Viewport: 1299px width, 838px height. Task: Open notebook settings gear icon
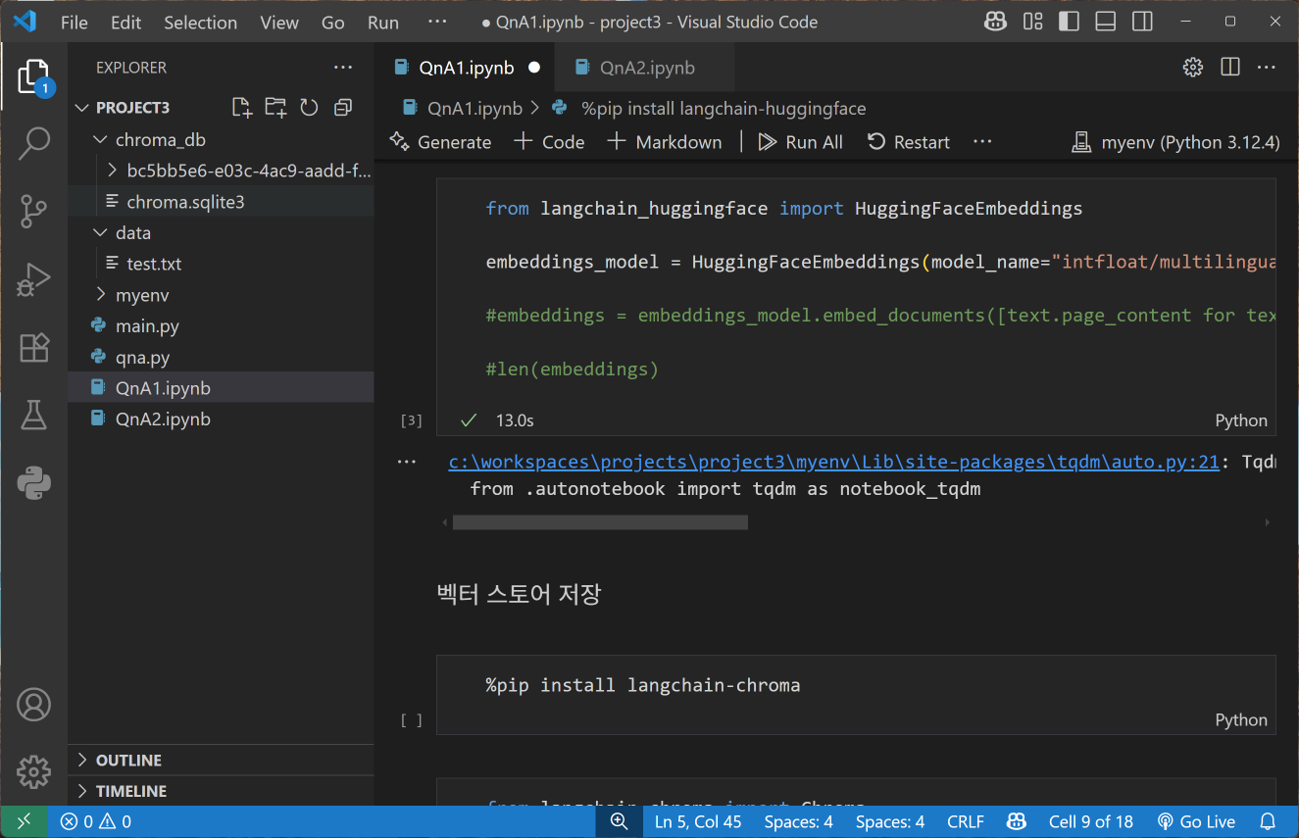[x=1193, y=67]
